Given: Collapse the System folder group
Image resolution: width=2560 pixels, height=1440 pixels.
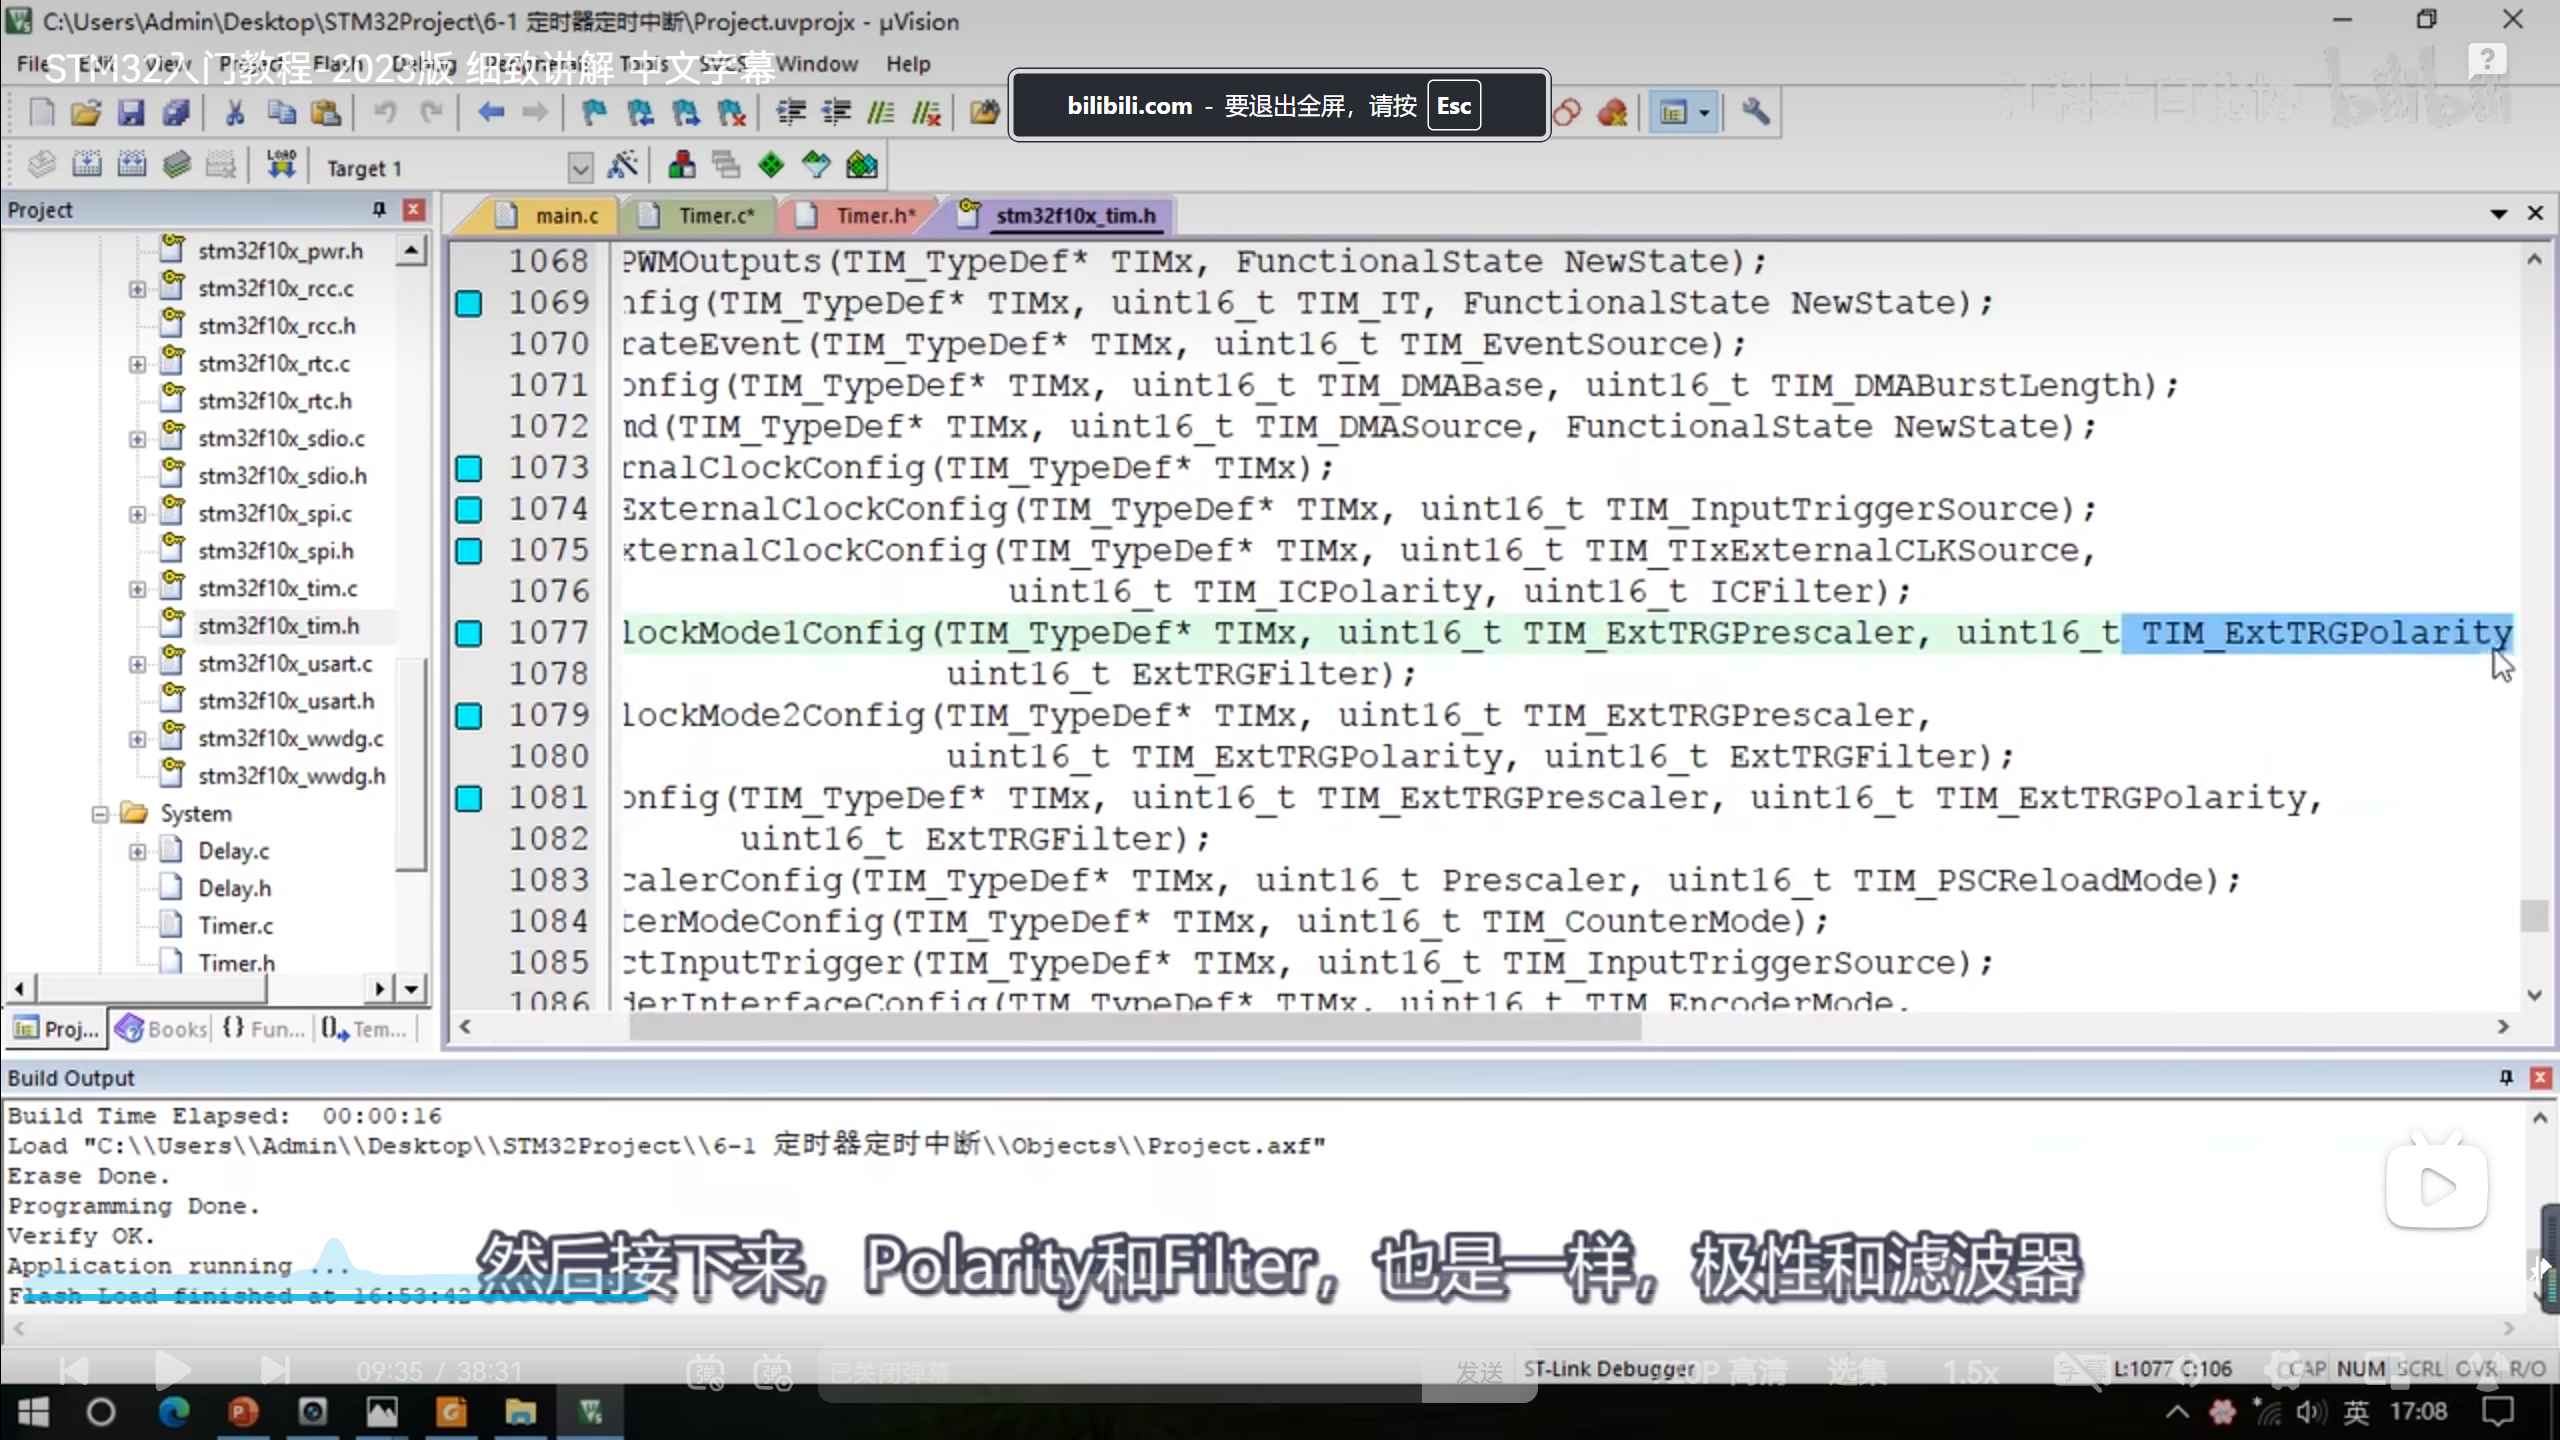Looking at the screenshot, I should click(100, 814).
